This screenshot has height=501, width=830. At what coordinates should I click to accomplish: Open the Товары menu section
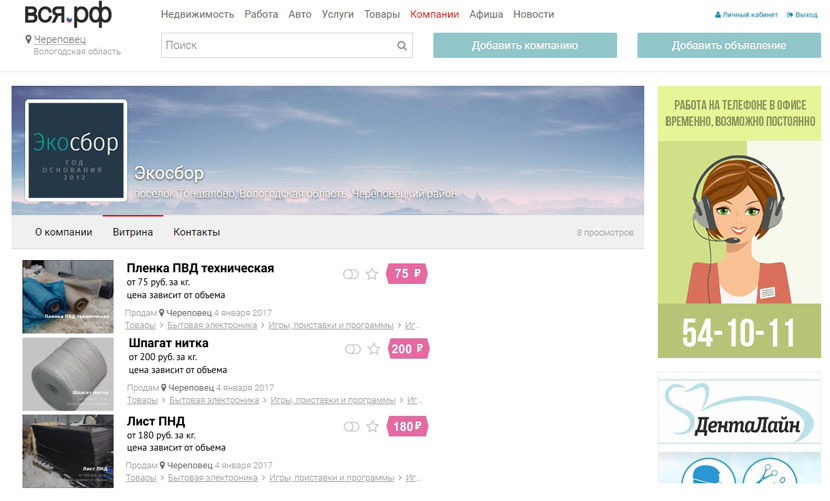(x=382, y=14)
